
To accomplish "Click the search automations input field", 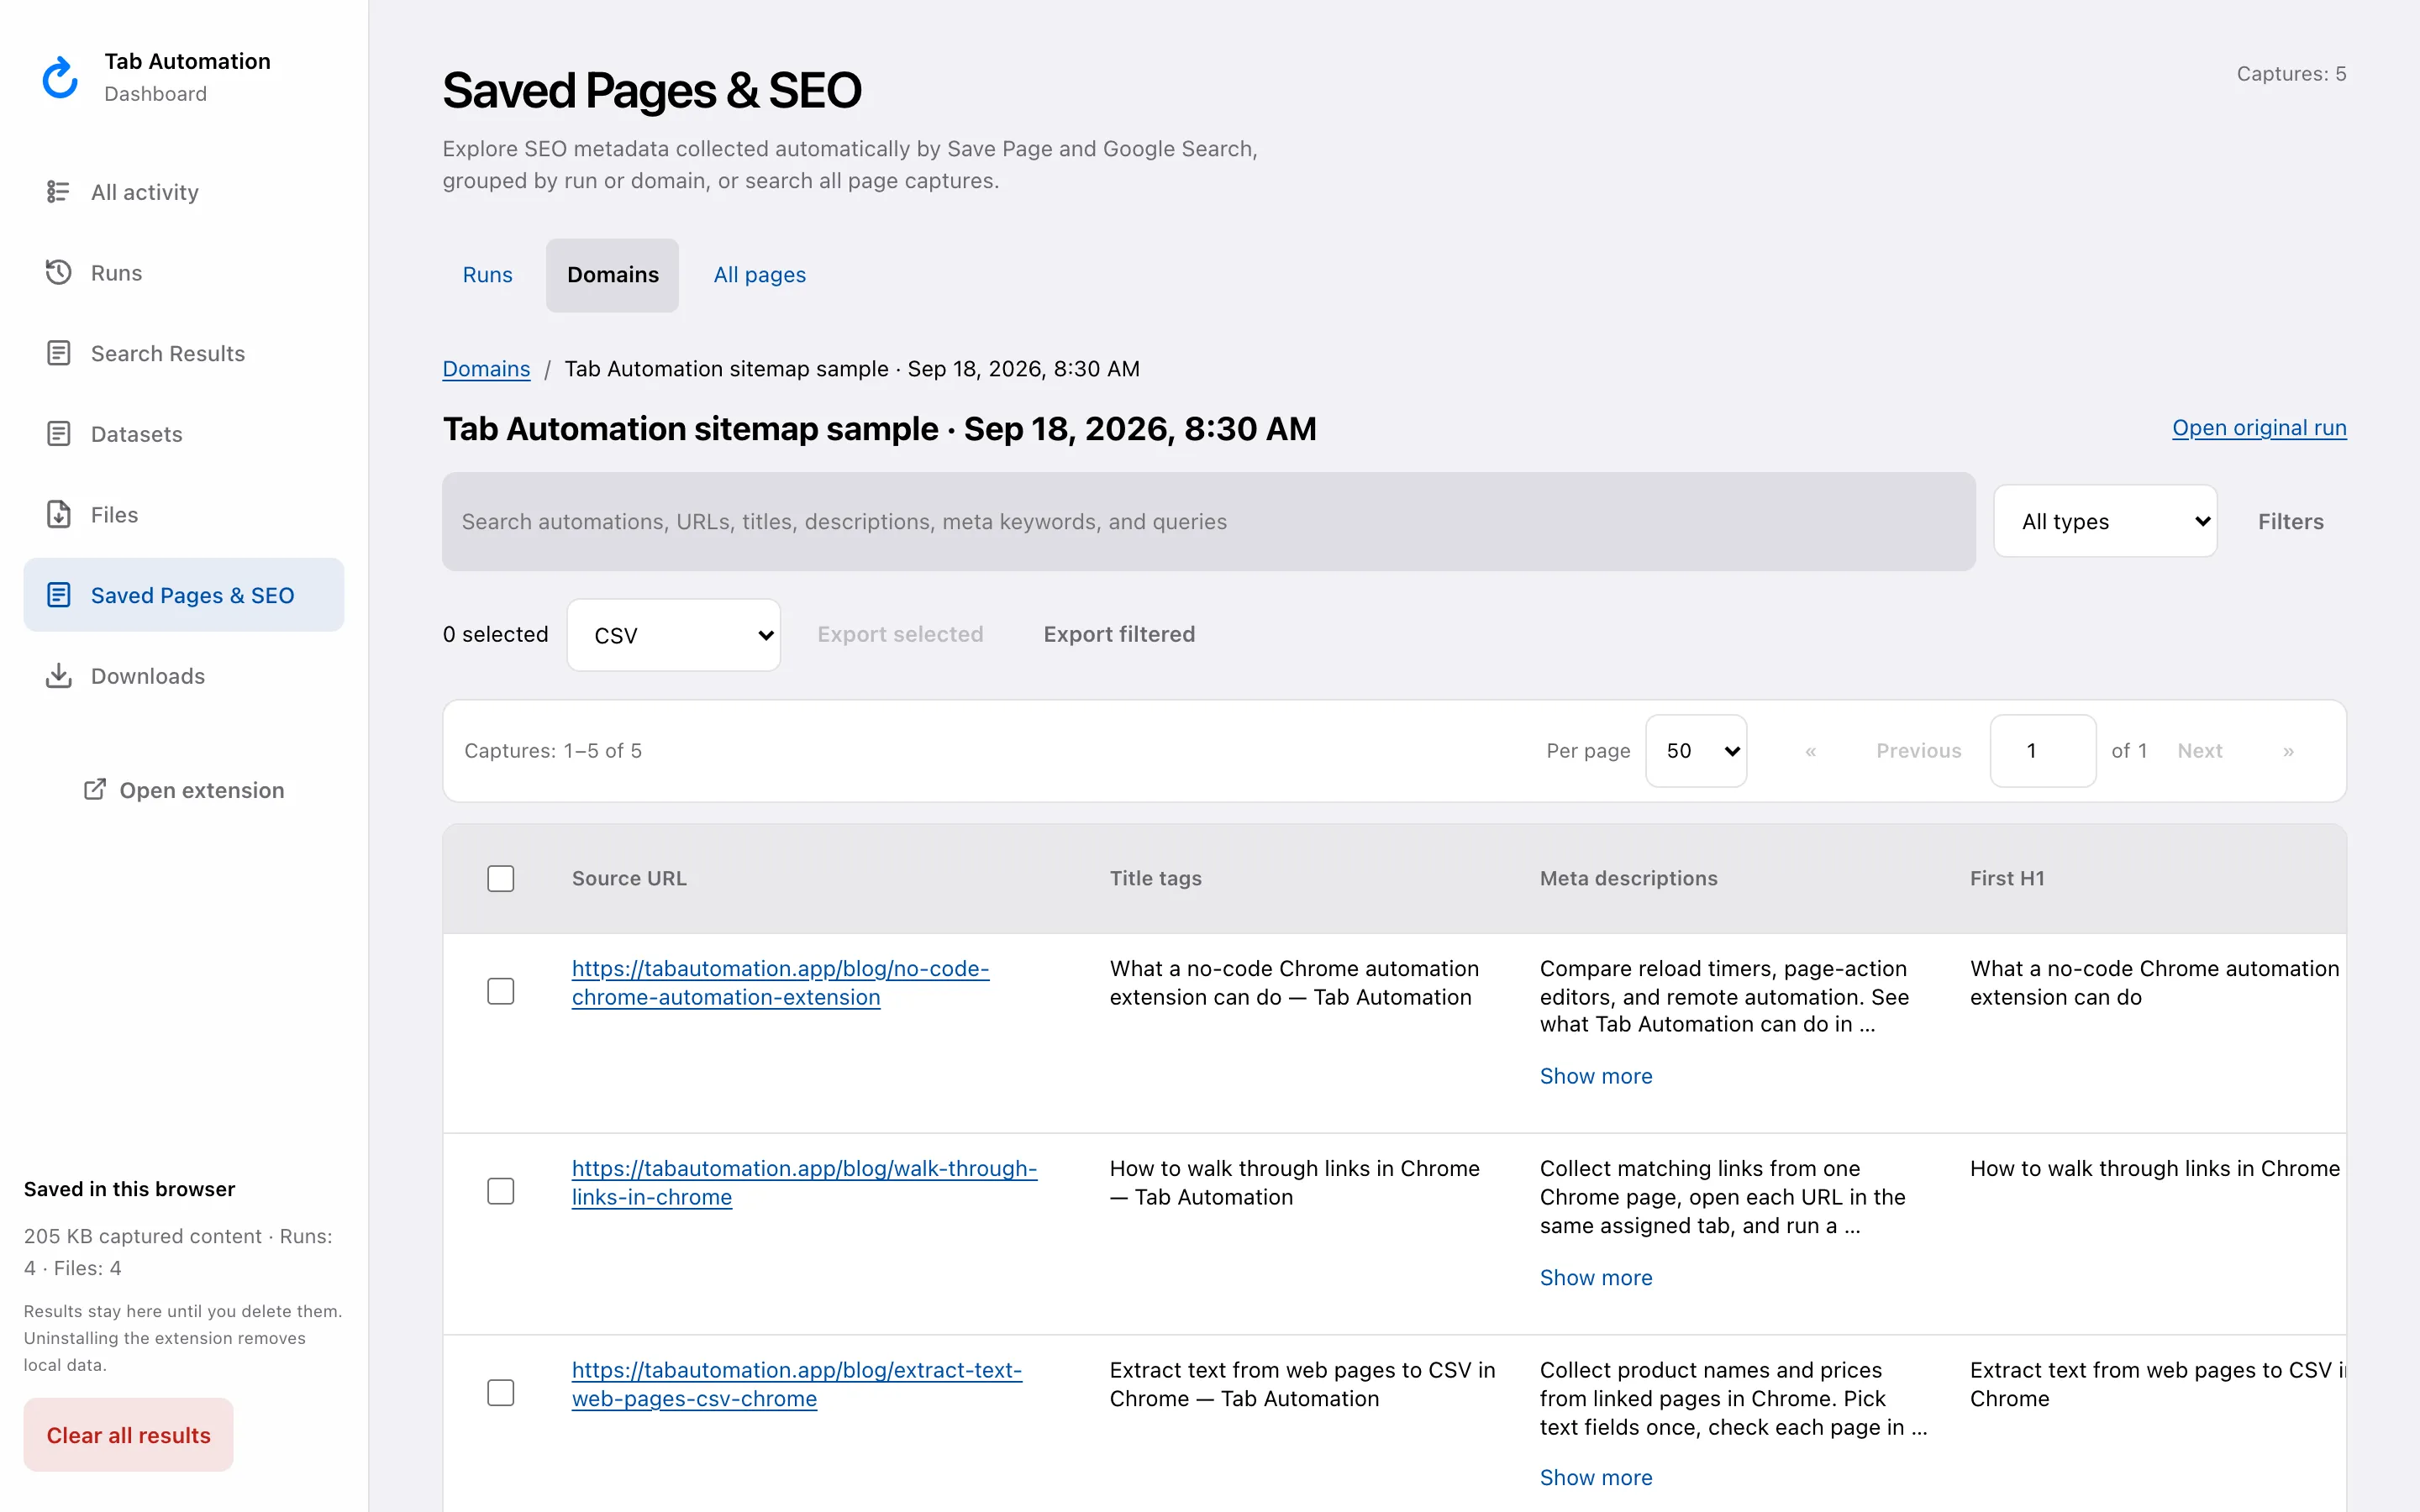I will (x=1208, y=522).
